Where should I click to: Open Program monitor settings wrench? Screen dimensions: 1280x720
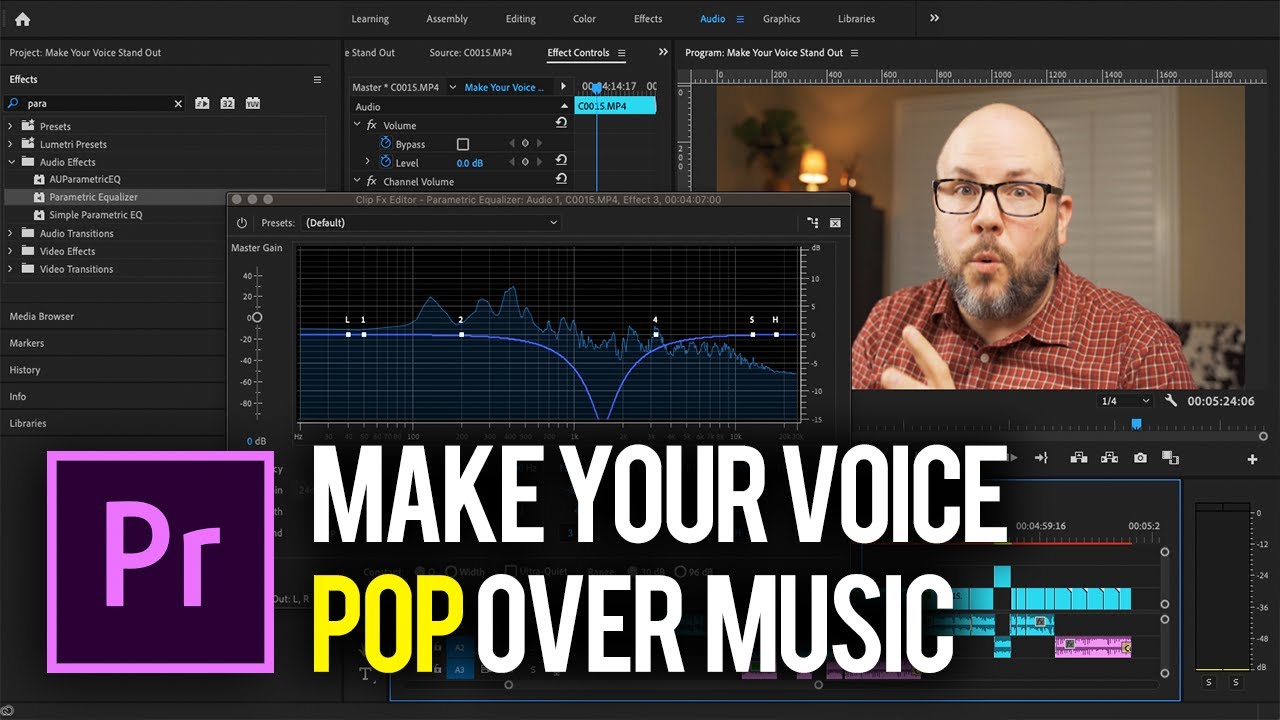1172,401
